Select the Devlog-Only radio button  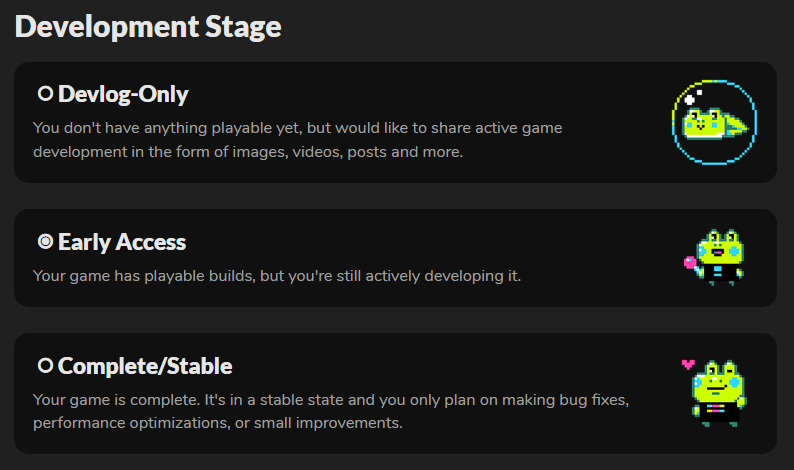click(x=45, y=94)
